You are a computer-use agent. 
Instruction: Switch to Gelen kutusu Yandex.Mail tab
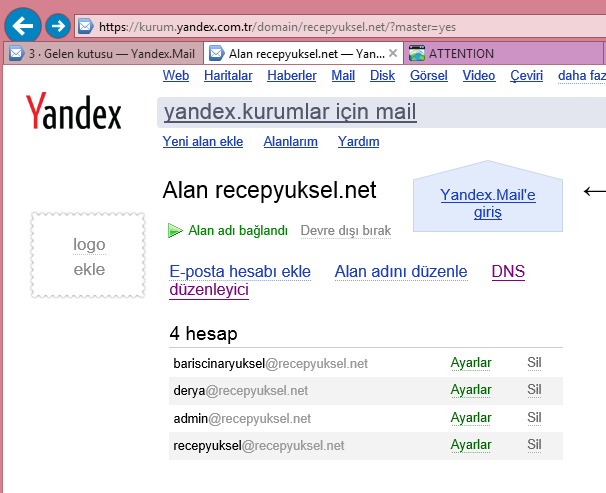click(x=104, y=53)
